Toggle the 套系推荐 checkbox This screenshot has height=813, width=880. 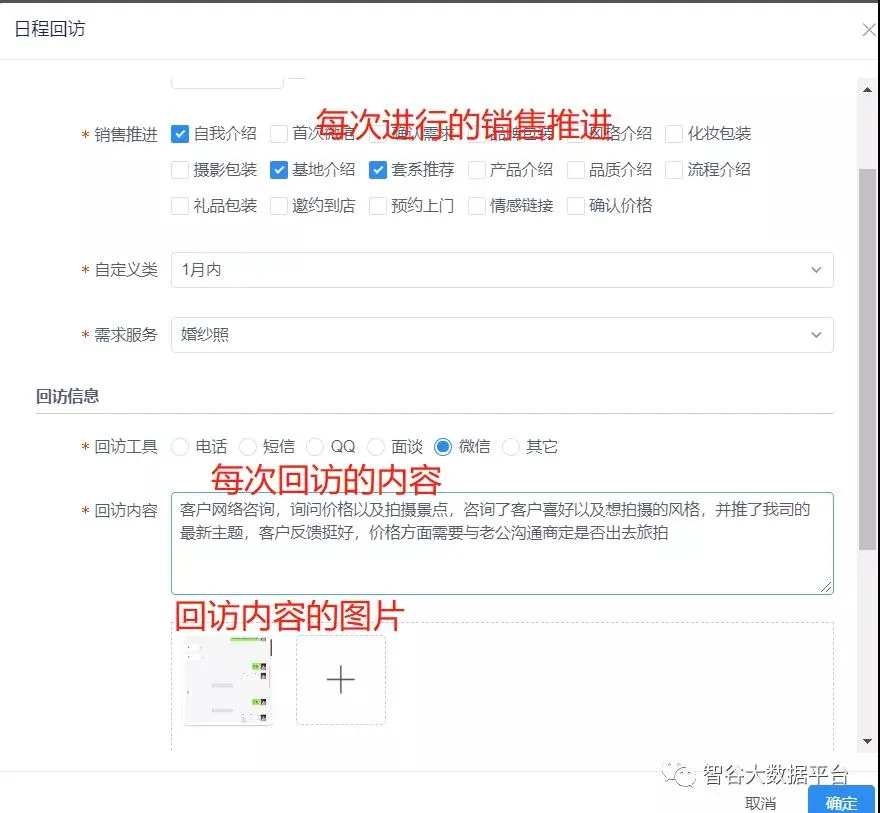click(x=378, y=170)
